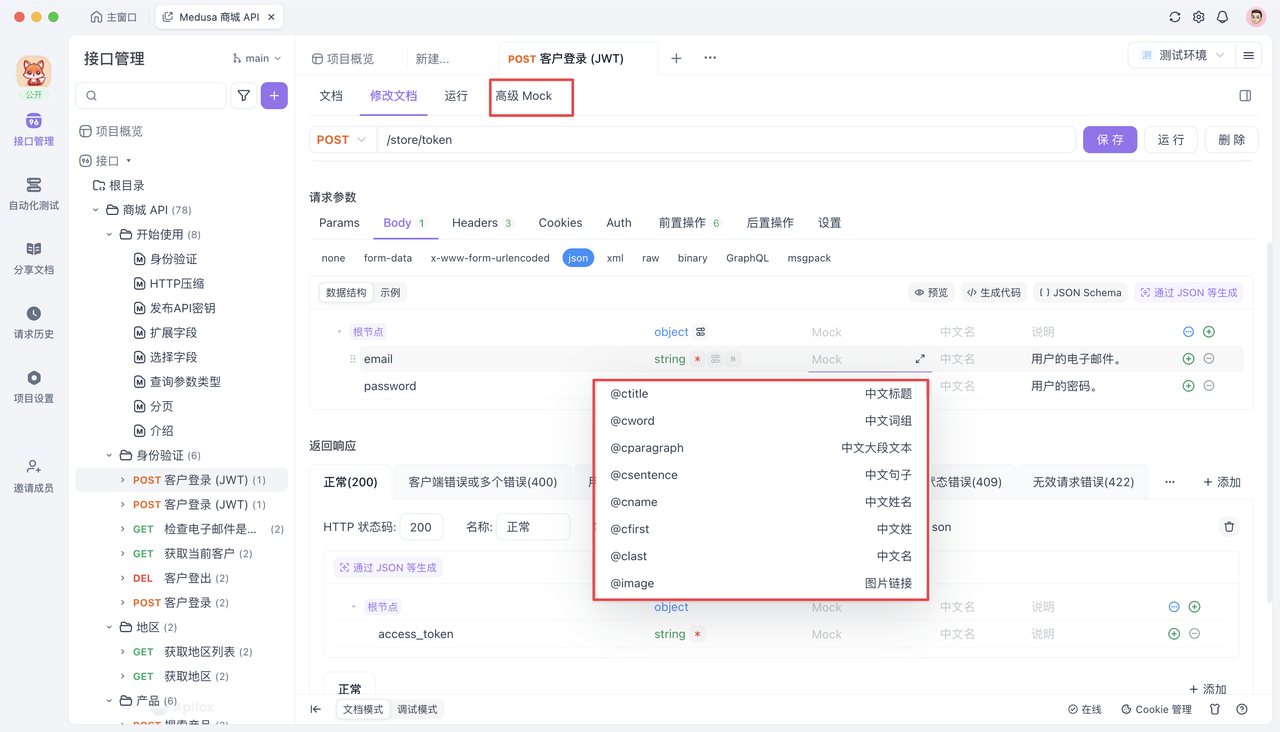The image size is (1280, 732).
Task: Select the form-data body type
Action: tap(388, 258)
